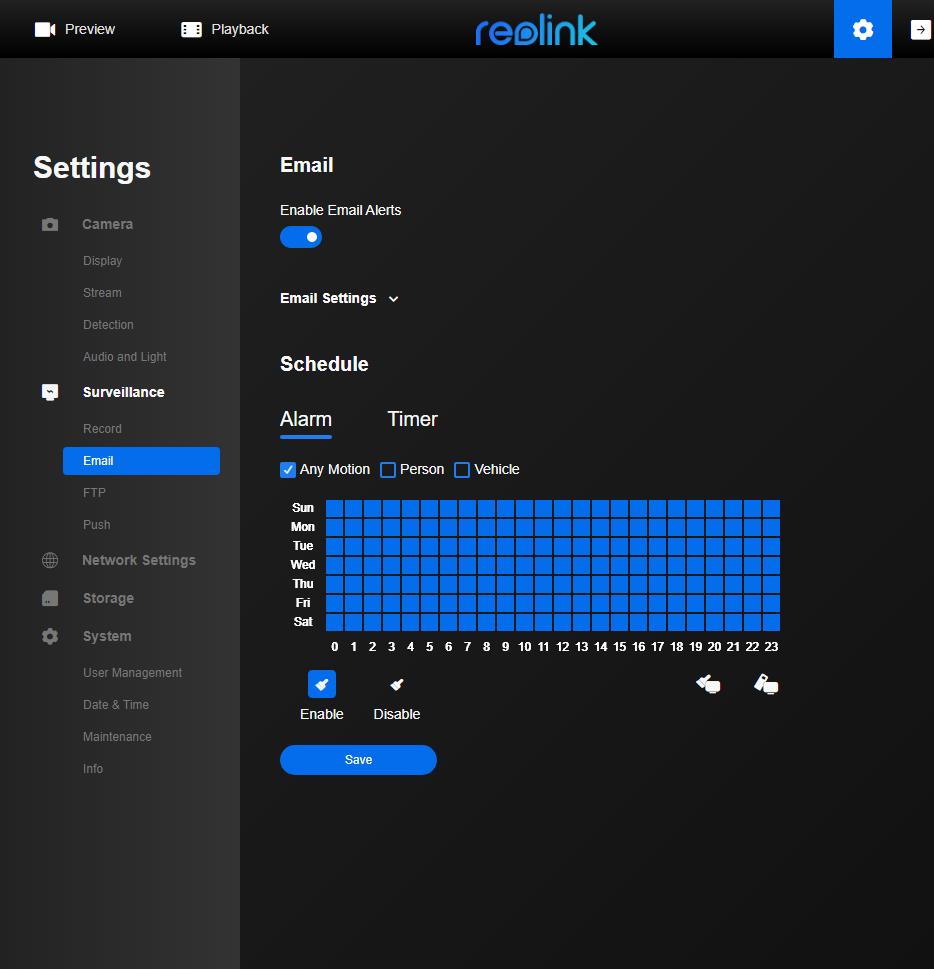Click the Reolink logo

coord(536,30)
